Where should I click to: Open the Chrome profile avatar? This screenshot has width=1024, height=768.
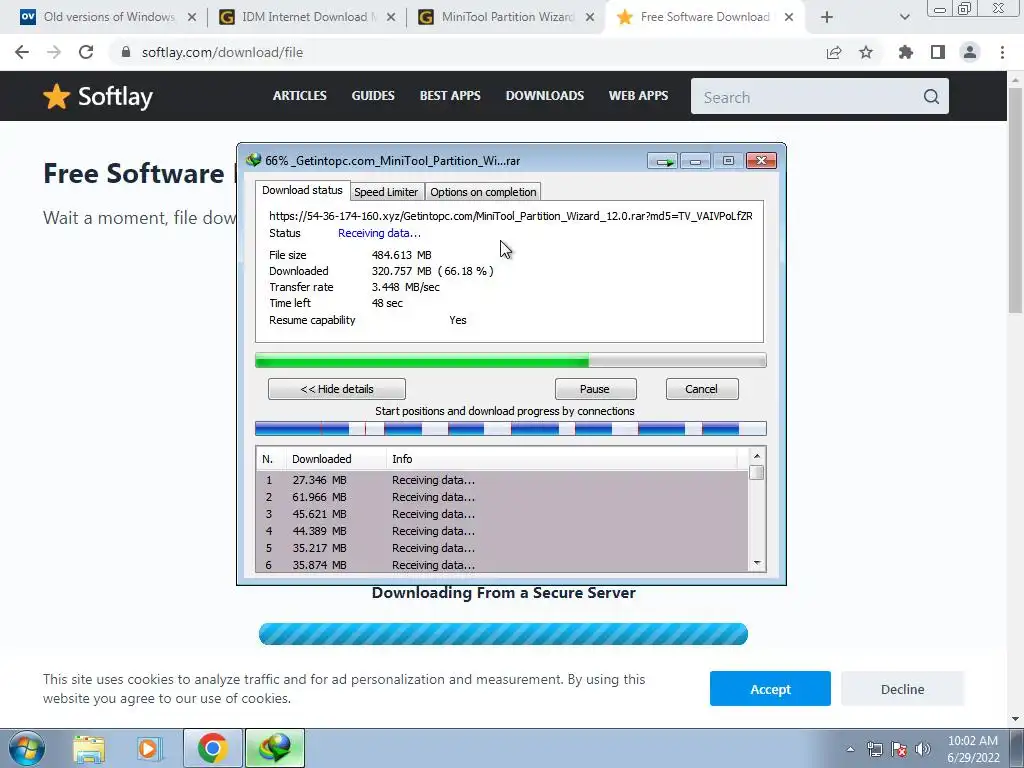[x=970, y=52]
